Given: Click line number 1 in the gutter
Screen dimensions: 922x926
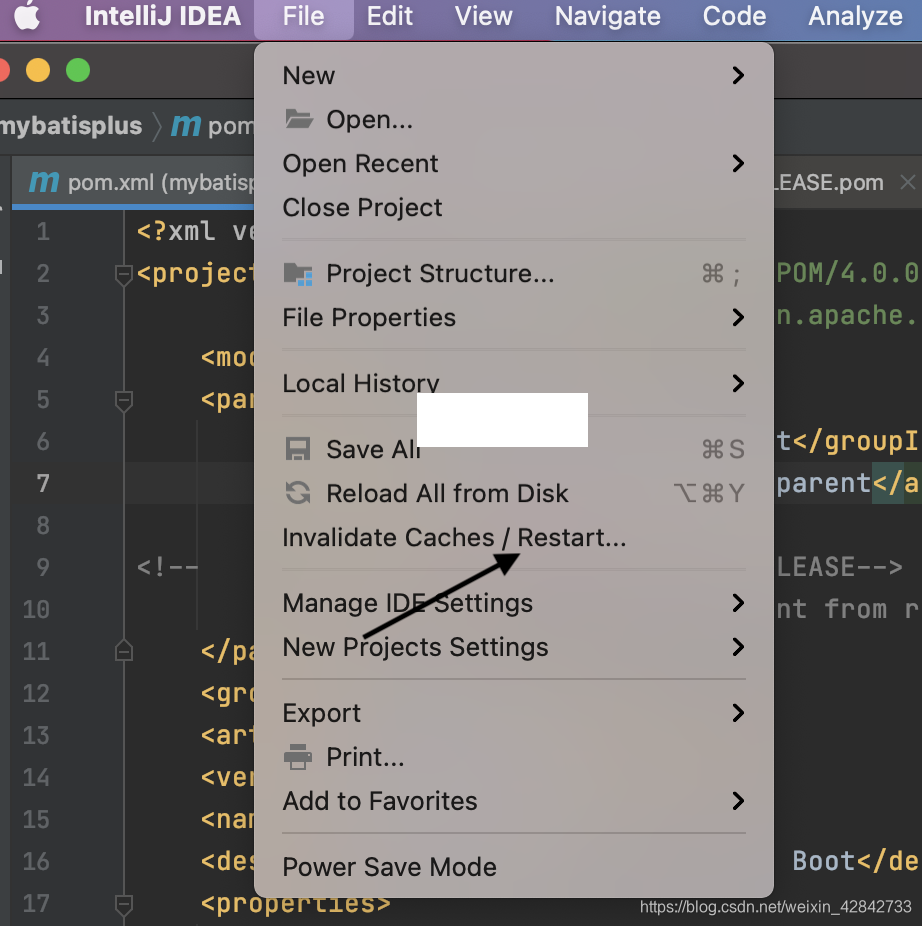Looking at the screenshot, I should tap(43, 232).
